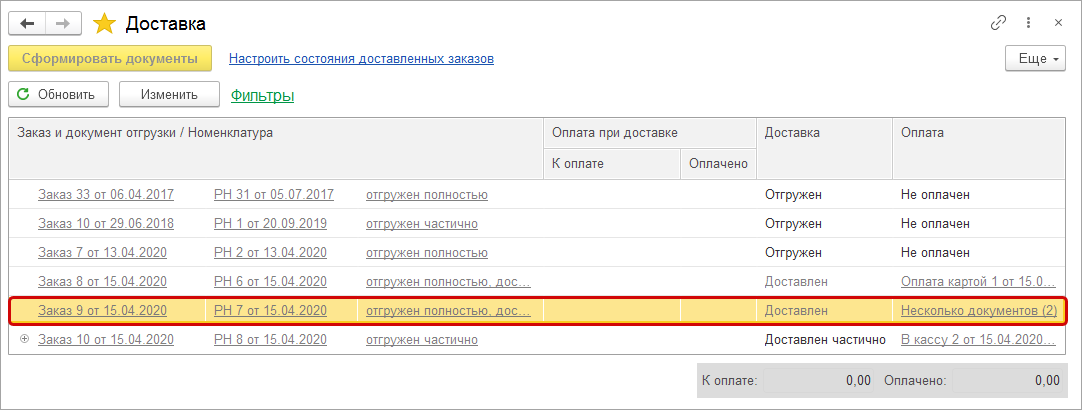Add Доставка to favorites with star

(104, 22)
